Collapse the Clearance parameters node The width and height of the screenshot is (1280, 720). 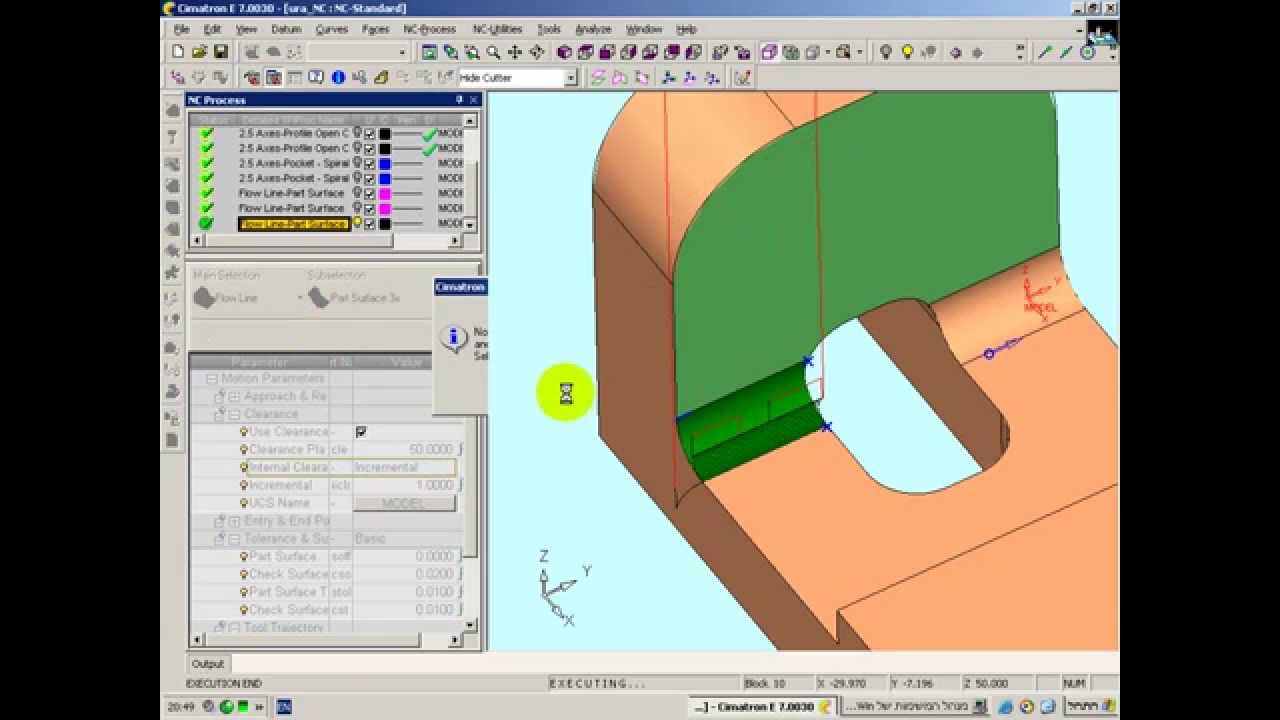pos(234,414)
